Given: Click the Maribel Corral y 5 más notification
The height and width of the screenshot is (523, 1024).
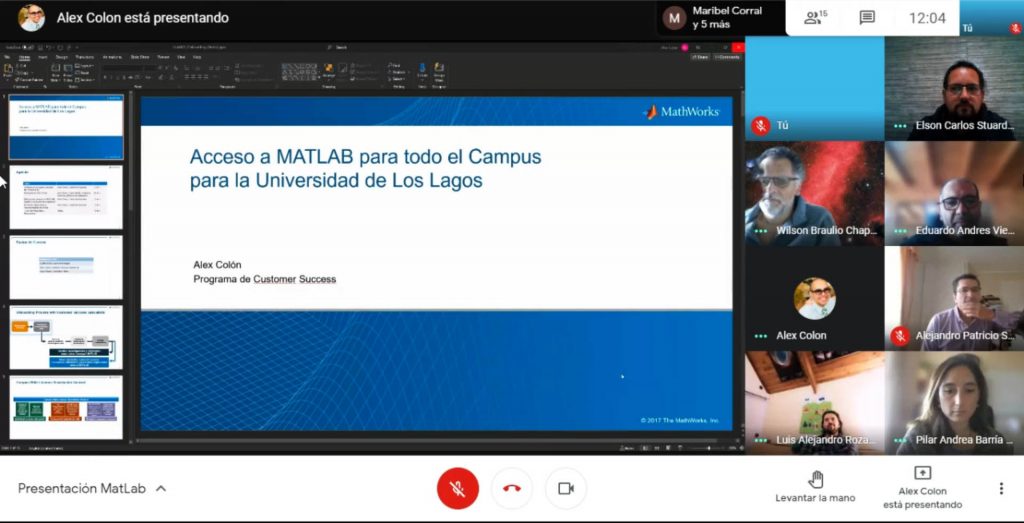Looking at the screenshot, I should pos(715,17).
